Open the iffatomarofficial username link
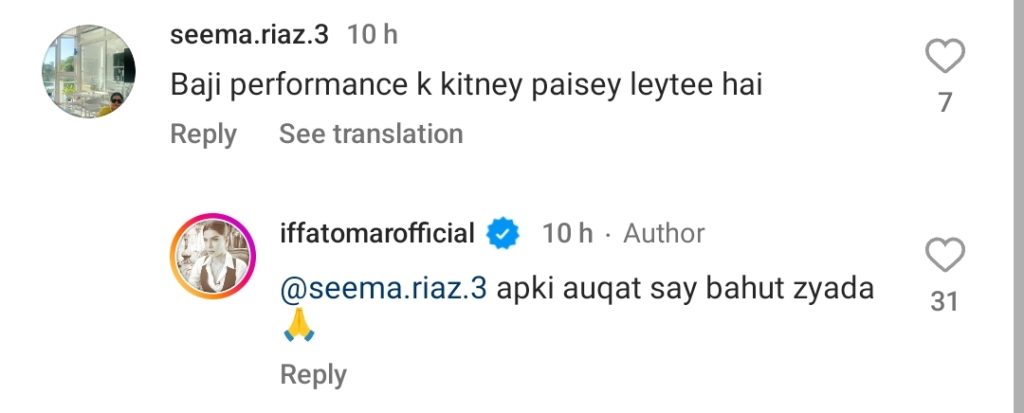 coord(379,234)
